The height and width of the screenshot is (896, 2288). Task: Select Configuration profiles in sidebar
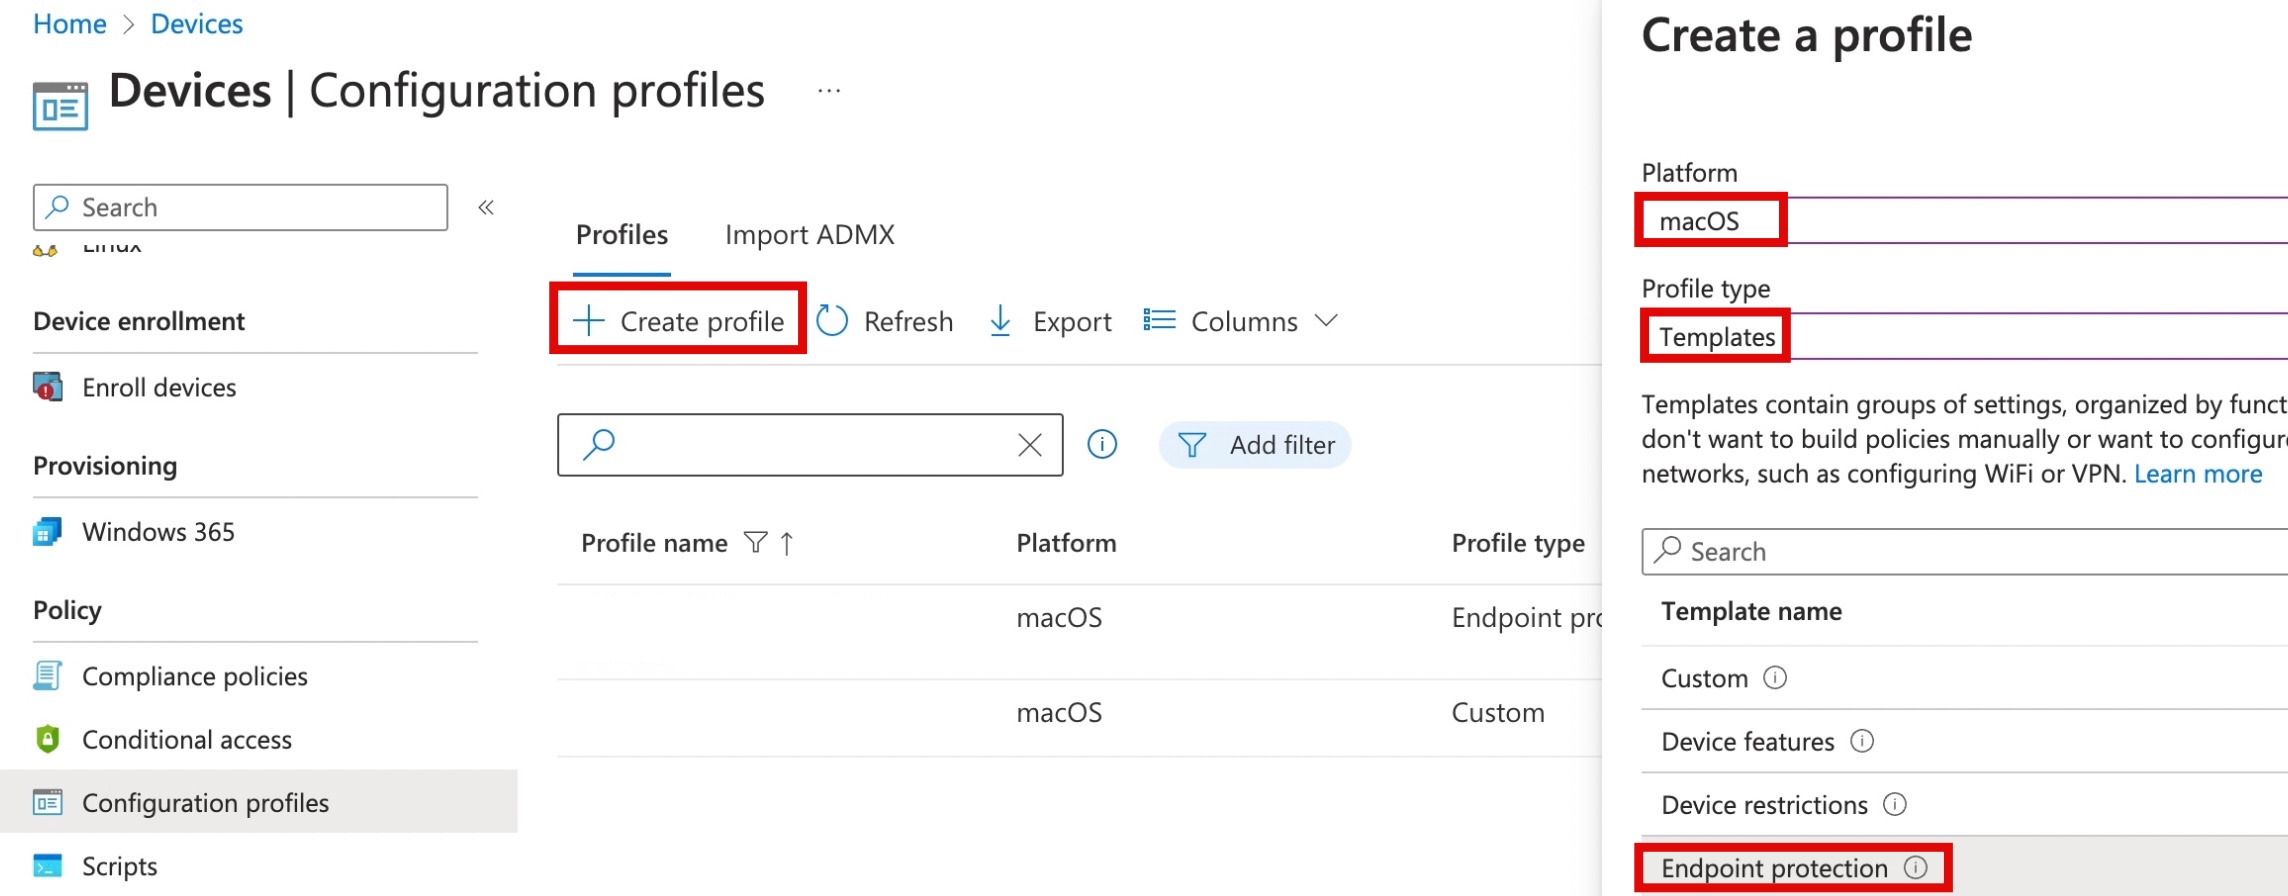tap(259, 802)
